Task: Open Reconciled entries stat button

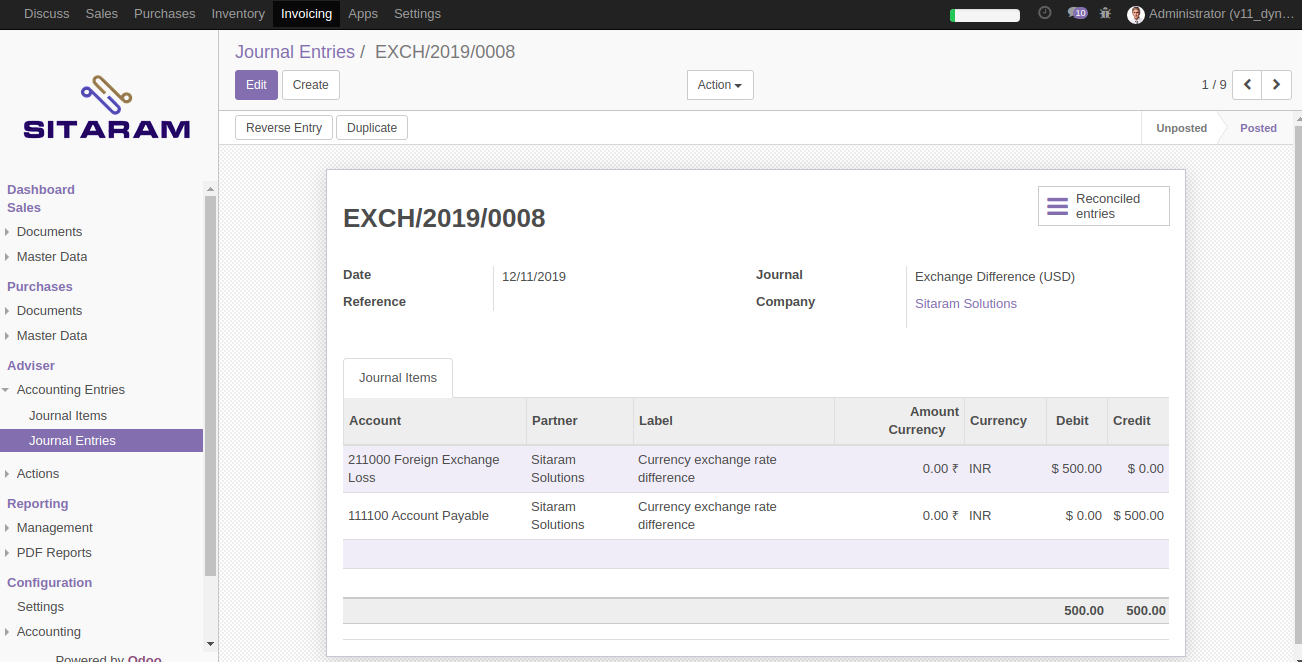Action: (1104, 206)
